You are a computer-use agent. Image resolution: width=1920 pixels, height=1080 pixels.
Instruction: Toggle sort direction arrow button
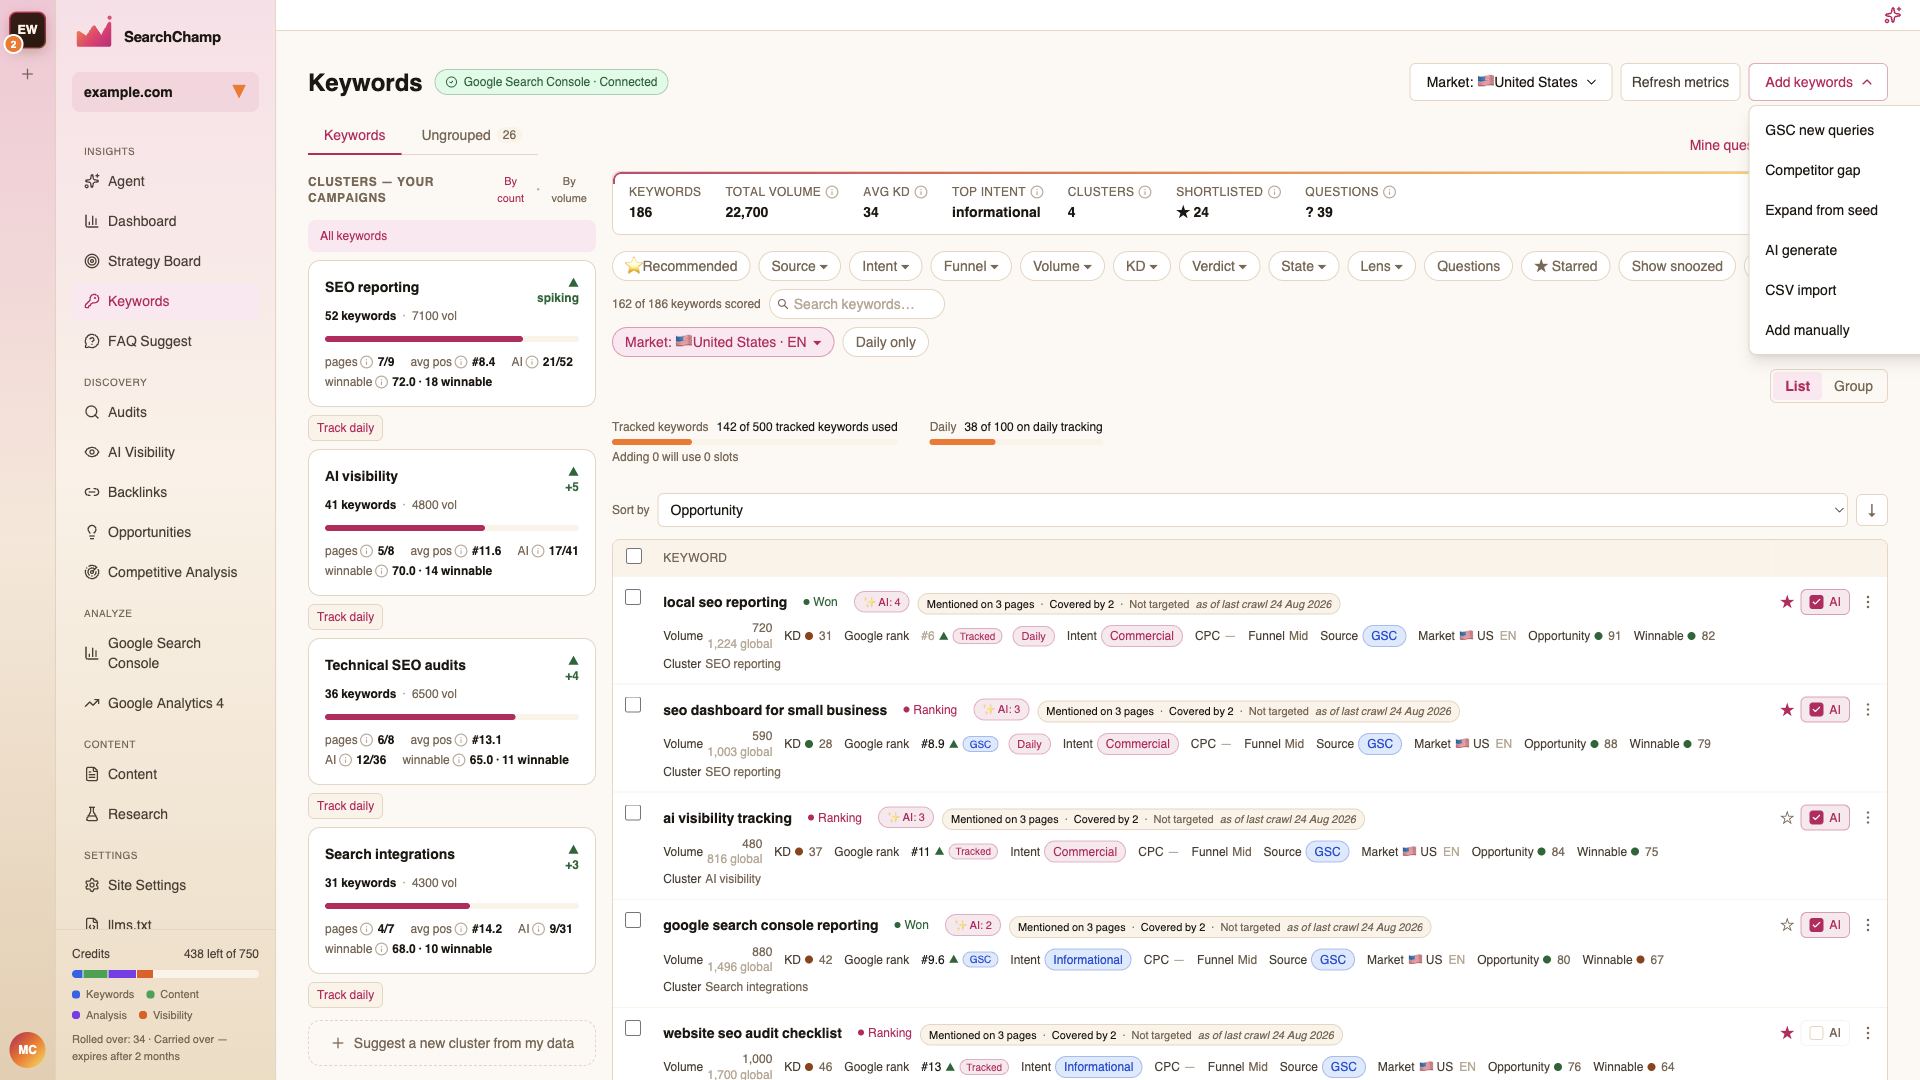coord(1872,510)
